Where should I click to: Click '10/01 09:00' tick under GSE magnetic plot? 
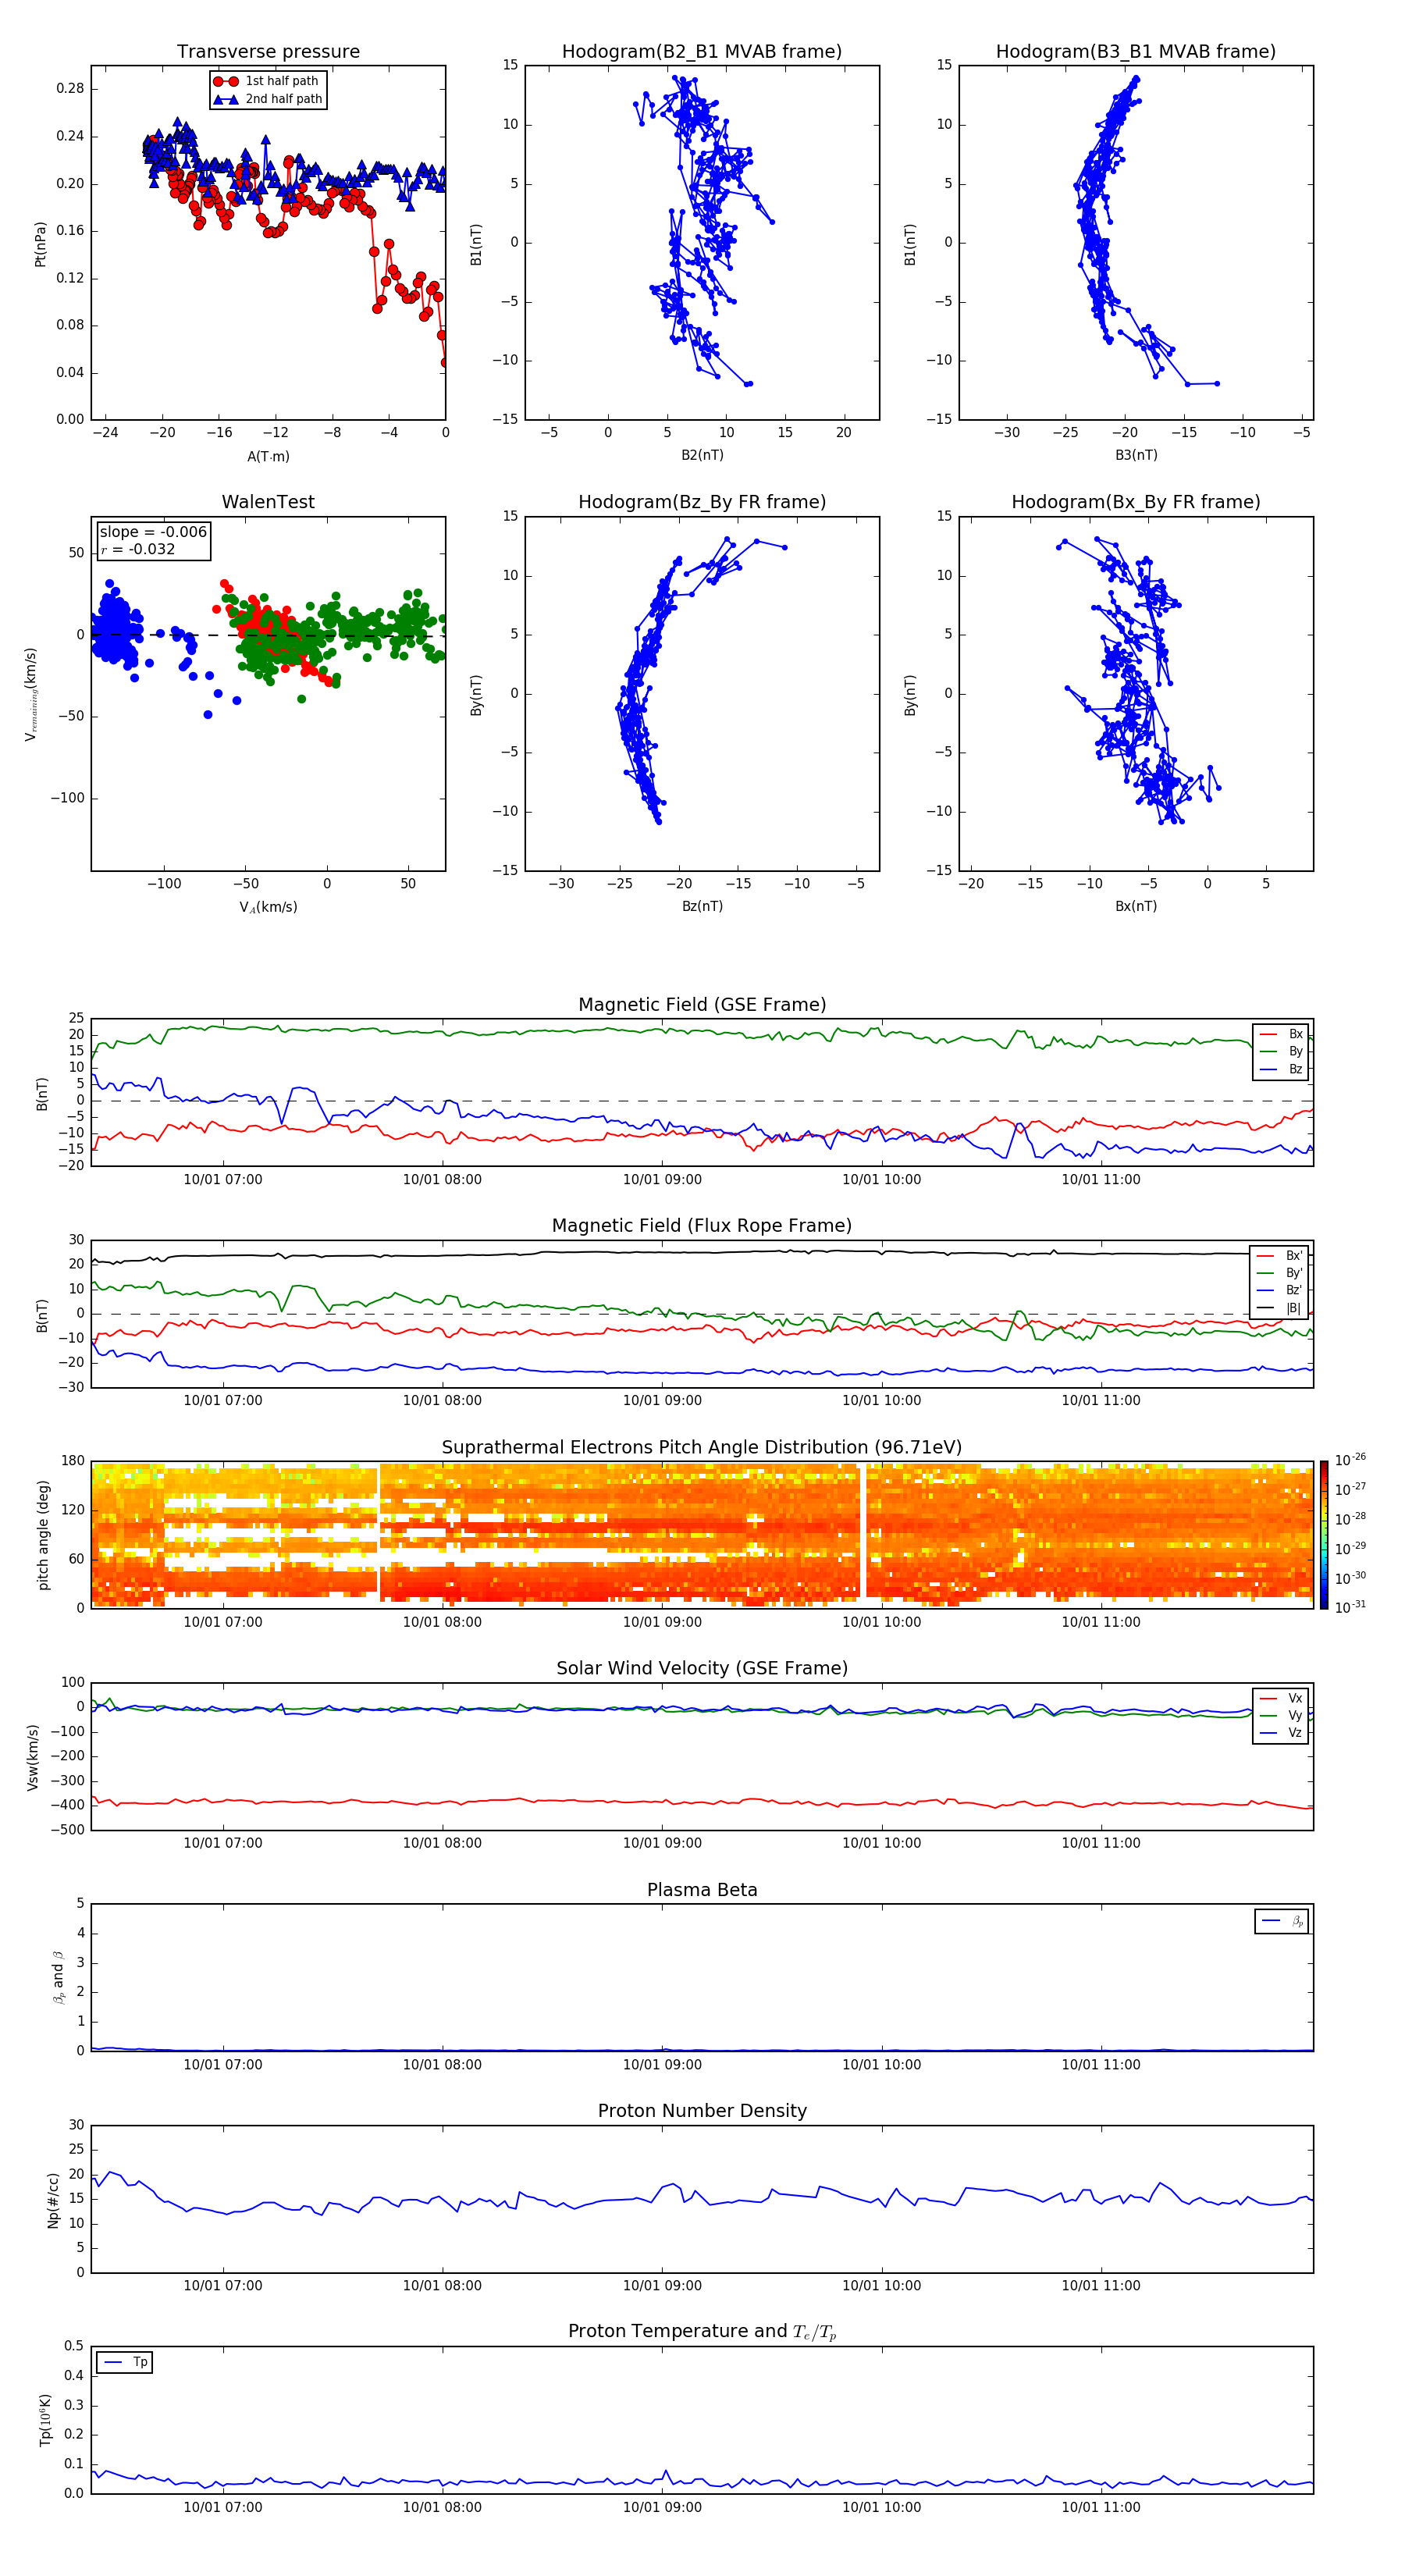coord(662,1179)
